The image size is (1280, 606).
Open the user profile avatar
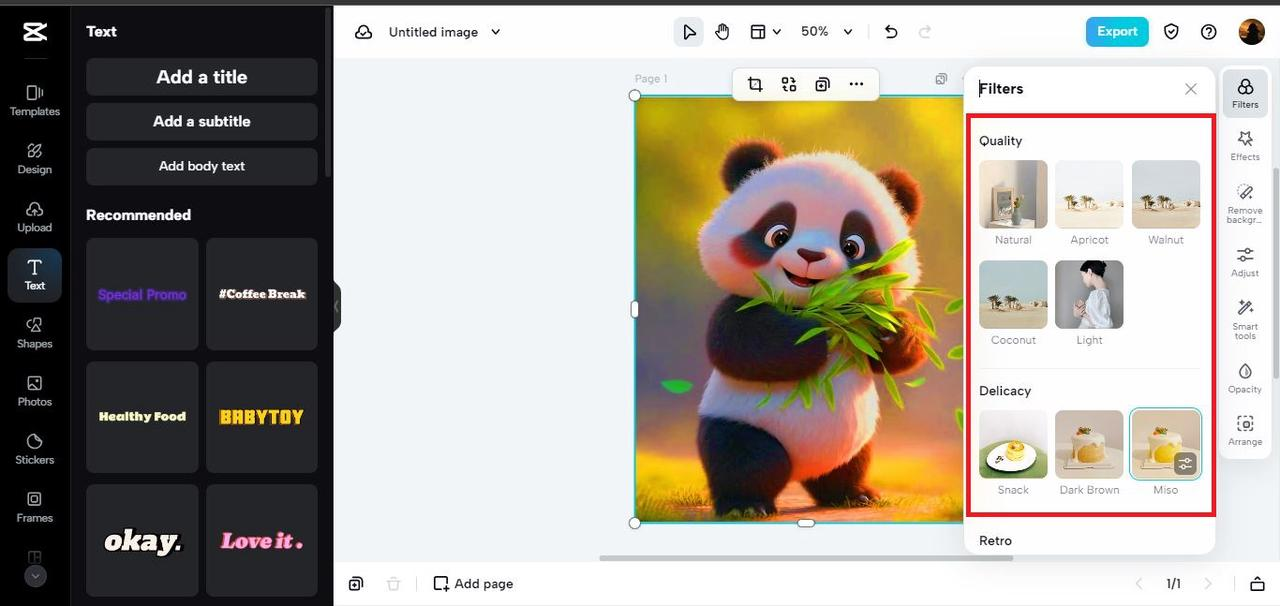pos(1252,32)
